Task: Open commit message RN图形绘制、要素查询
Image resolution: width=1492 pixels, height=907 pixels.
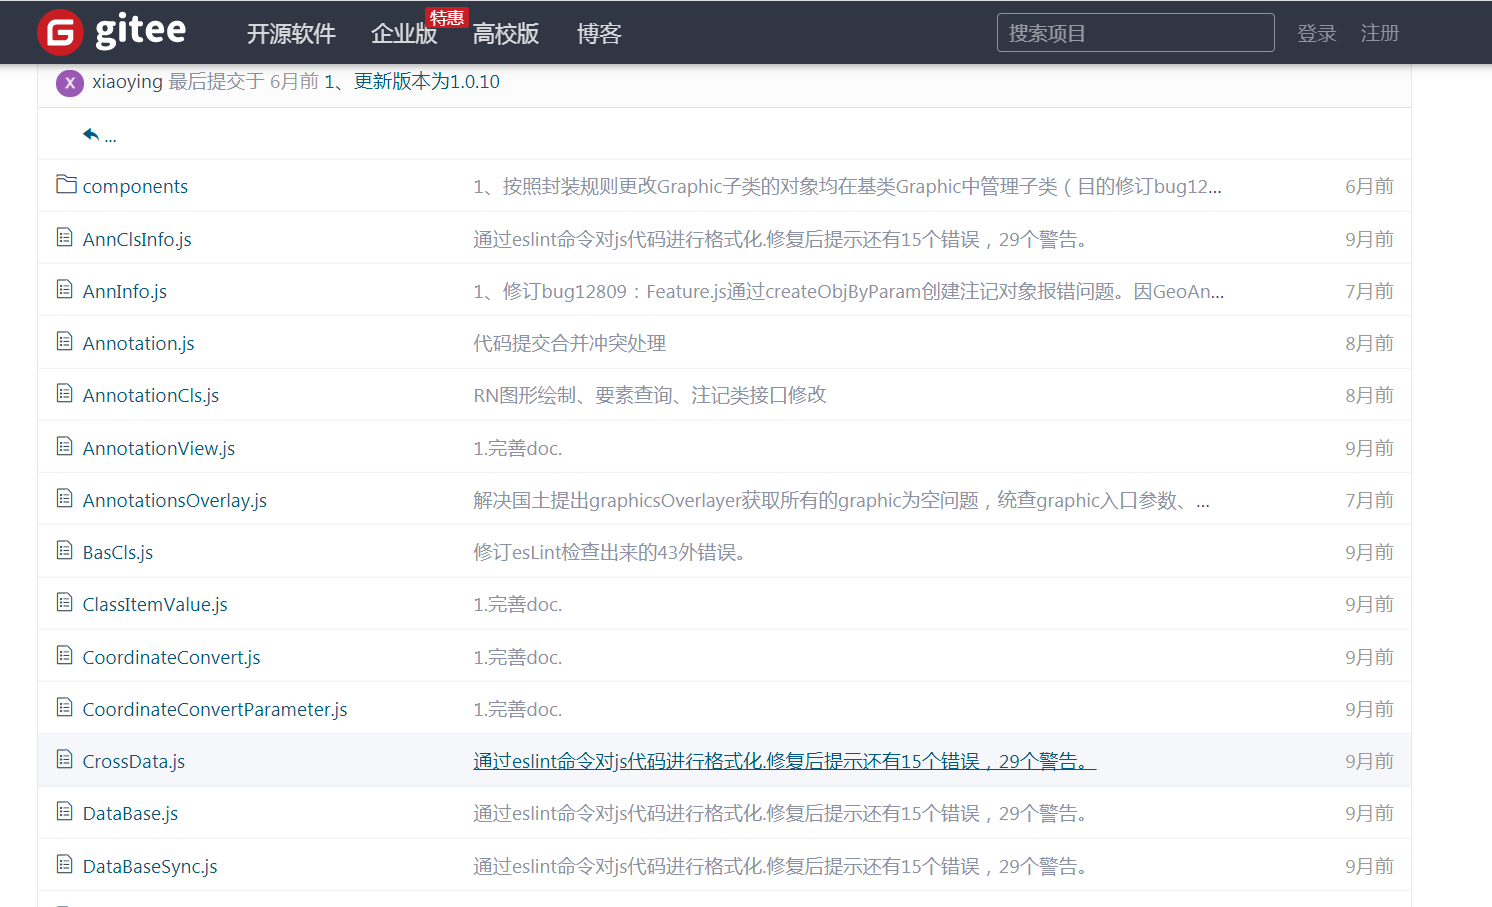Action: (x=650, y=396)
